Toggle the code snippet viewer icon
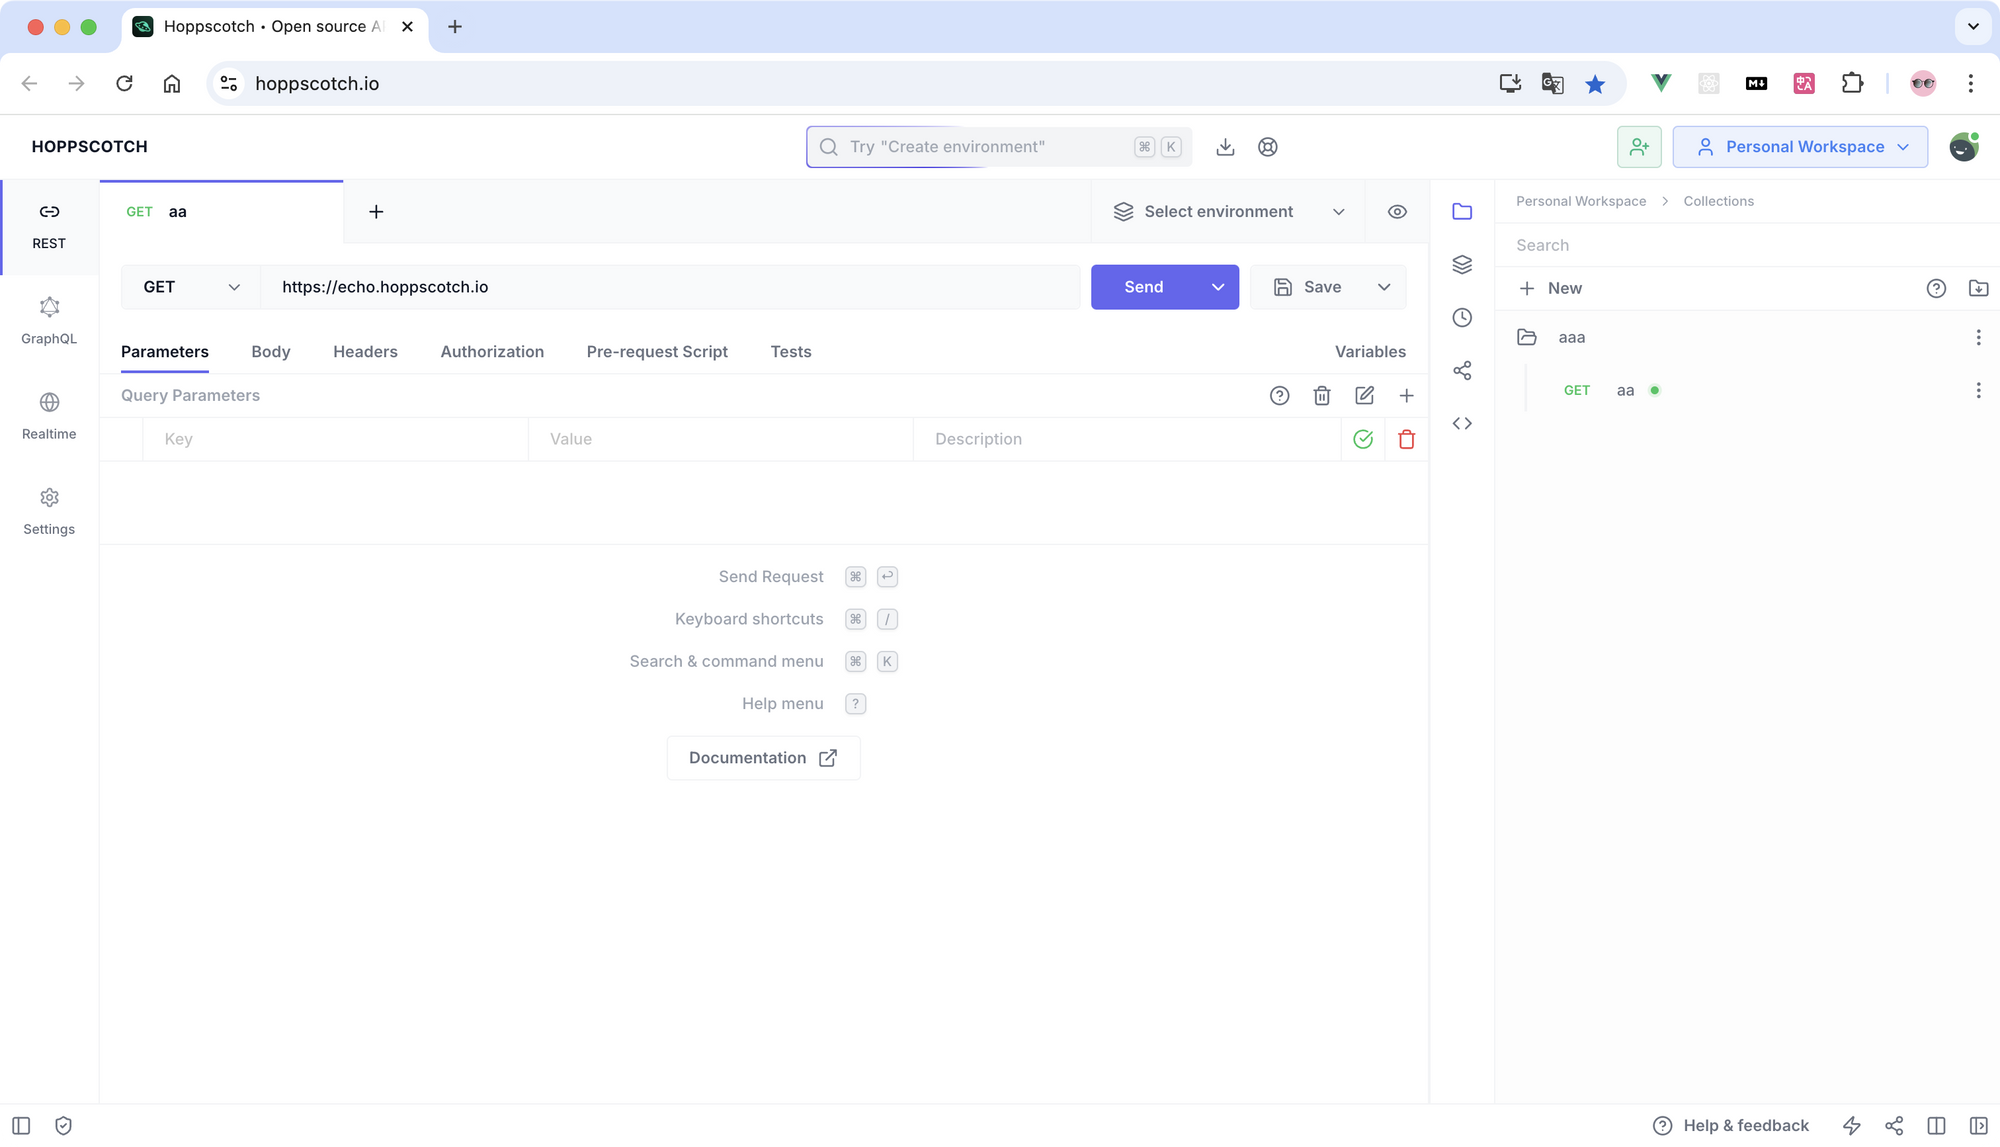This screenshot has height=1147, width=2000. click(x=1463, y=423)
